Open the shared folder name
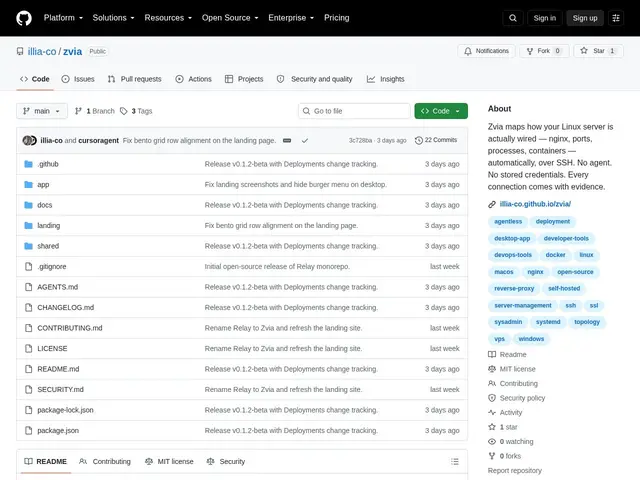 point(48,246)
